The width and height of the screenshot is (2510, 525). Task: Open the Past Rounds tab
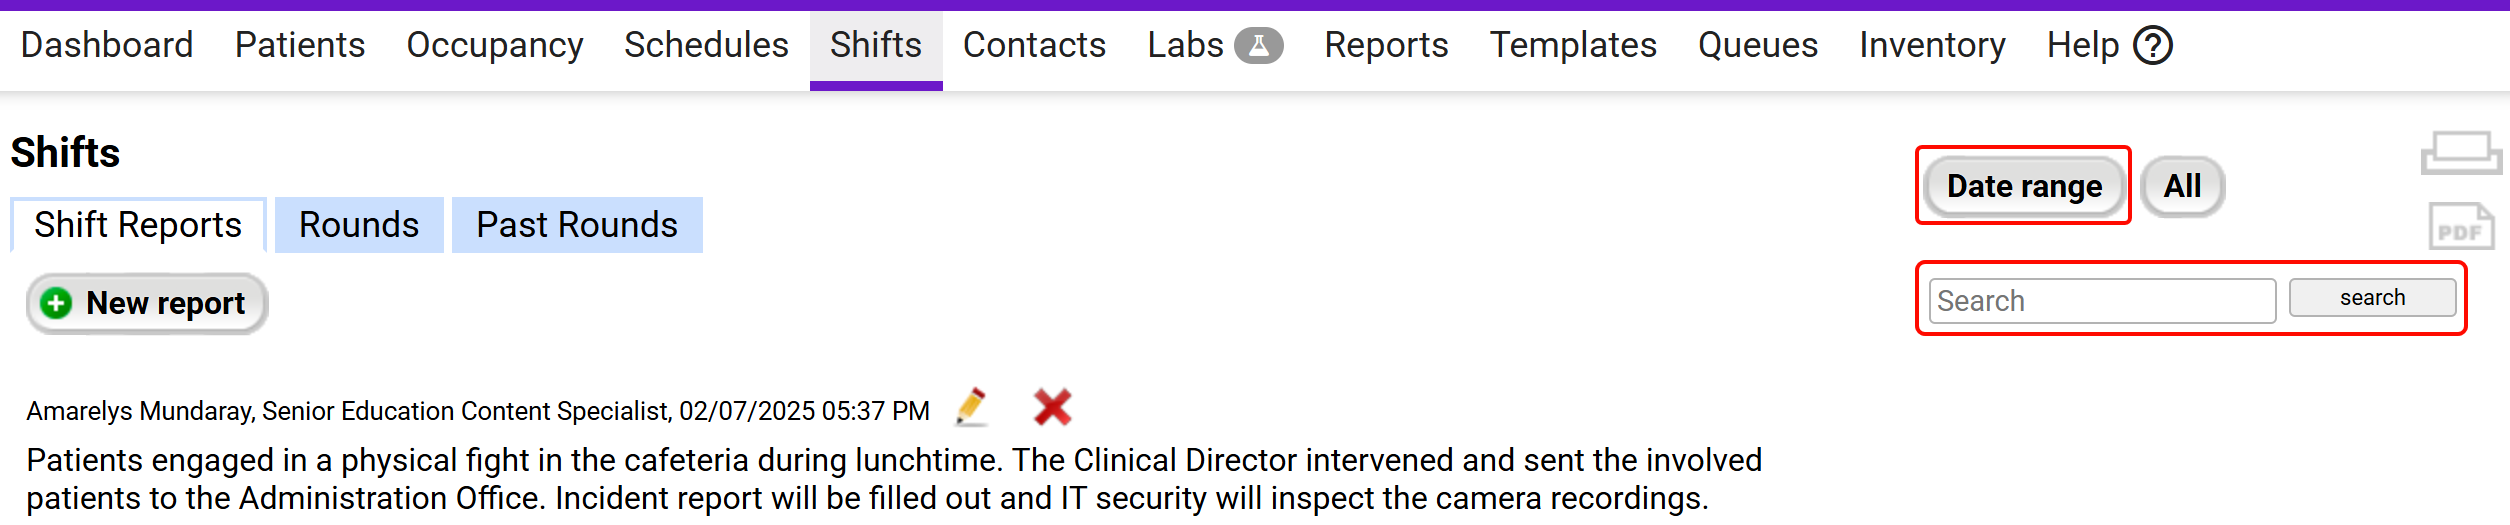tap(577, 226)
